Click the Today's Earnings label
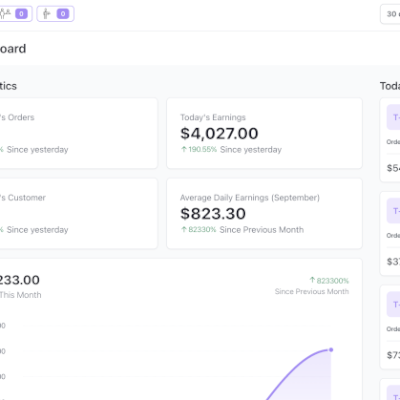Viewport: 400px width, 400px height. click(213, 117)
